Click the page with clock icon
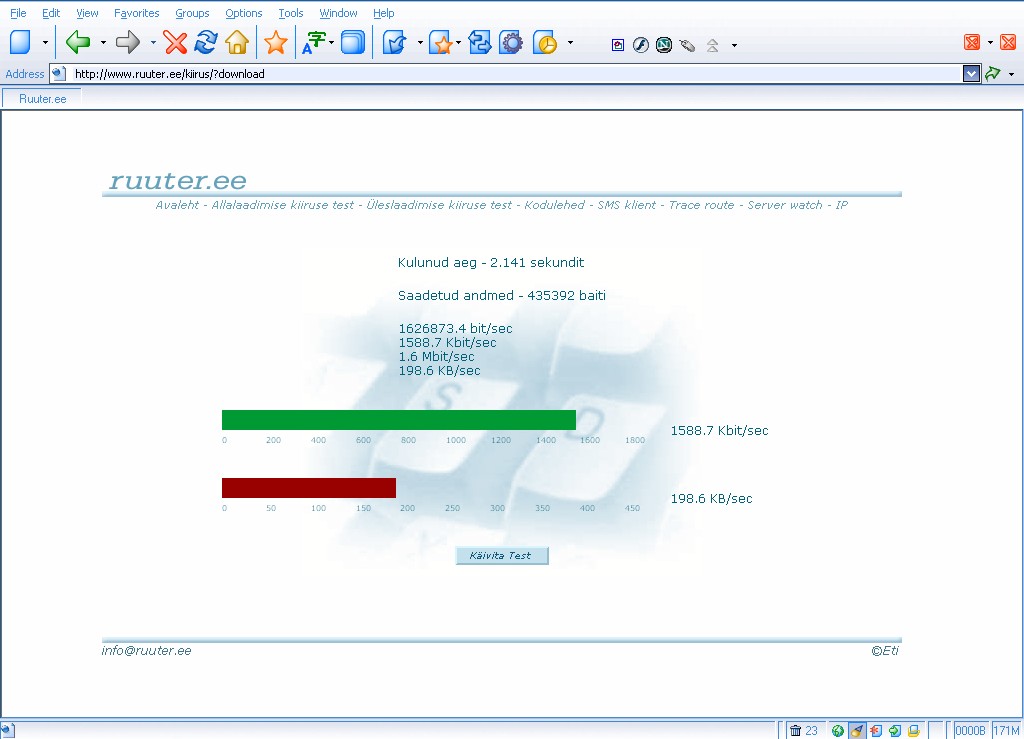Screen dimensions: 1024x739 pos(545,43)
